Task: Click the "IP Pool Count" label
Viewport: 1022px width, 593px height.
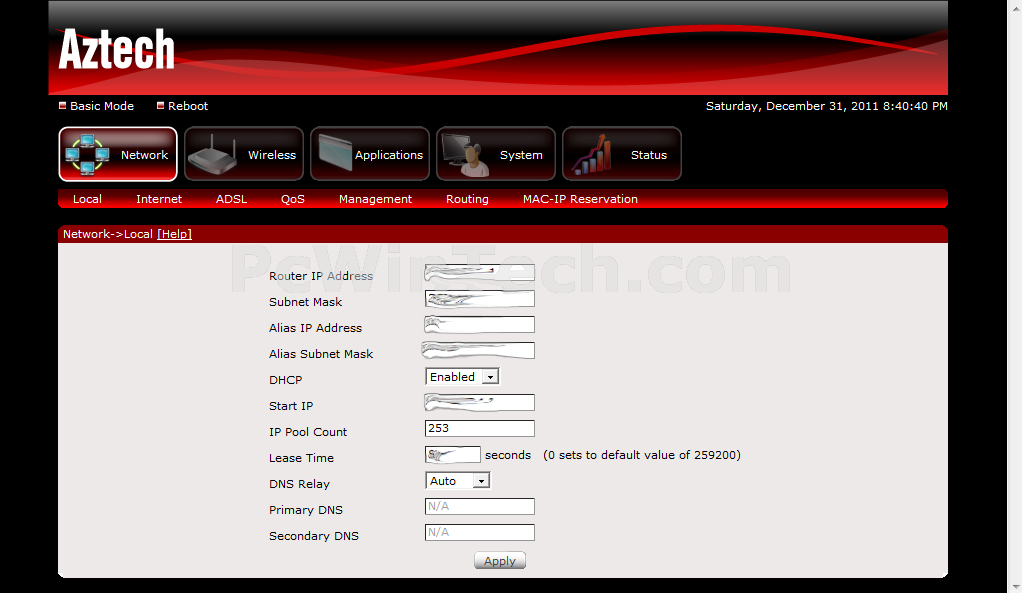Action: pos(308,431)
